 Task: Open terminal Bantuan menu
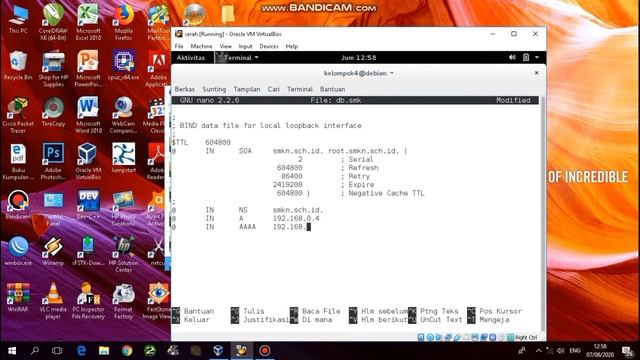click(332, 89)
